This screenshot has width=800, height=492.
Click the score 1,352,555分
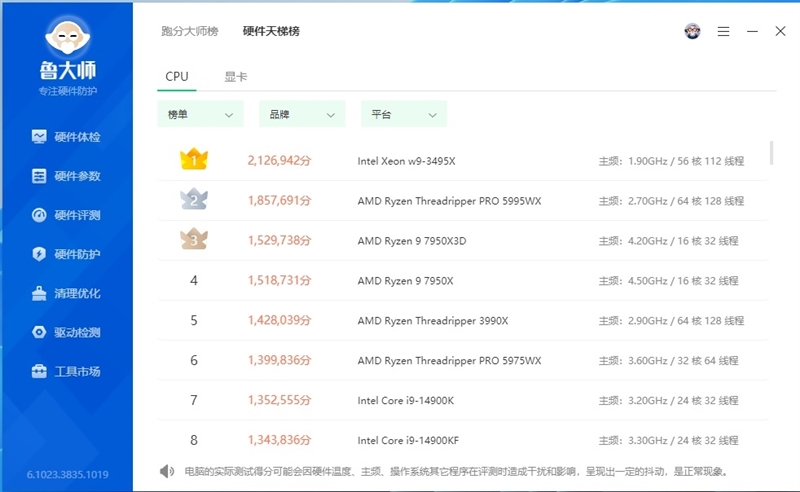coord(280,400)
